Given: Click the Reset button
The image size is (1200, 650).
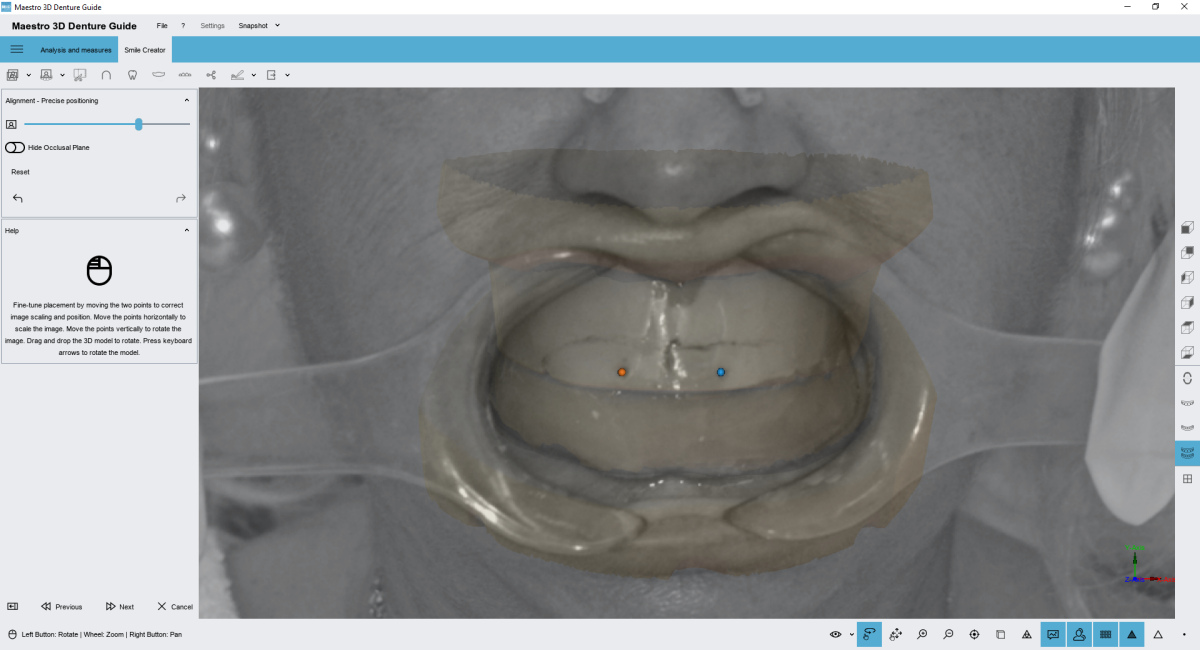Looking at the screenshot, I should 20,172.
